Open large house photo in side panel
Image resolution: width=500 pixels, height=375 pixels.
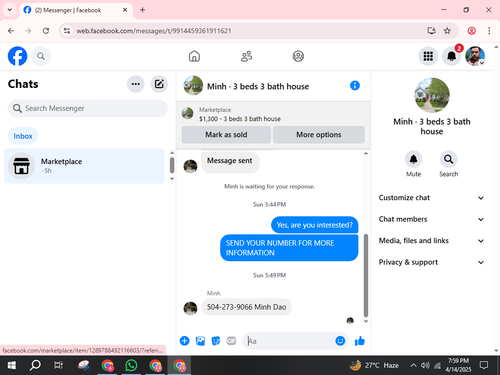[432, 95]
